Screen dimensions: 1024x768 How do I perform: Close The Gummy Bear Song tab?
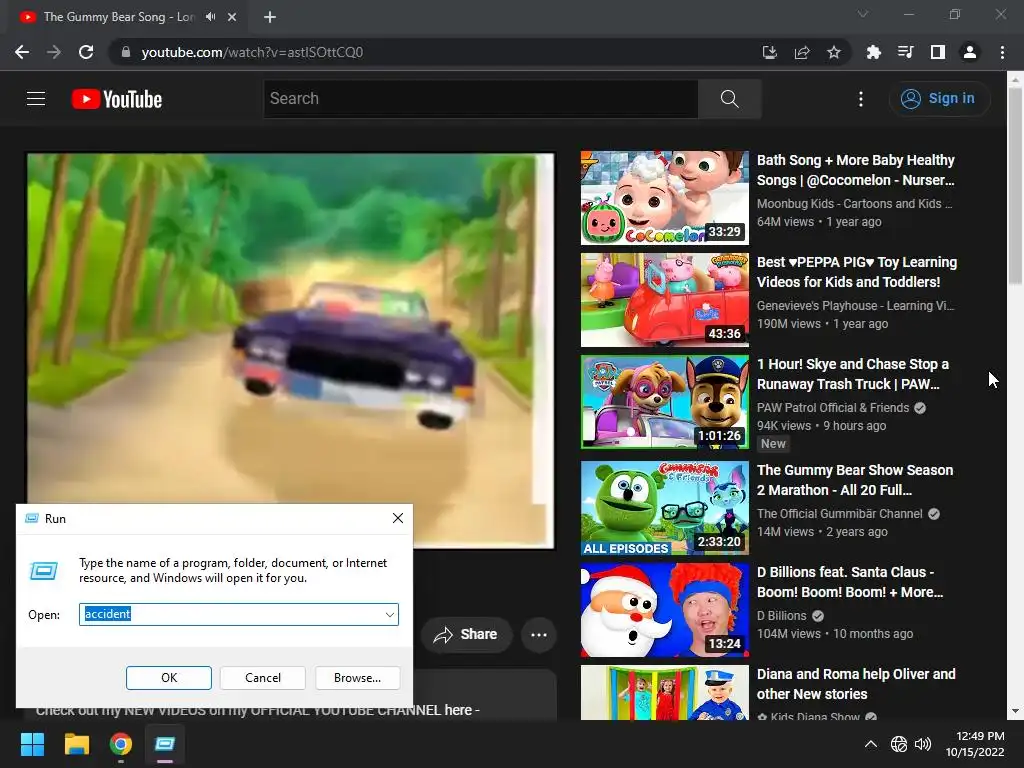(232, 17)
